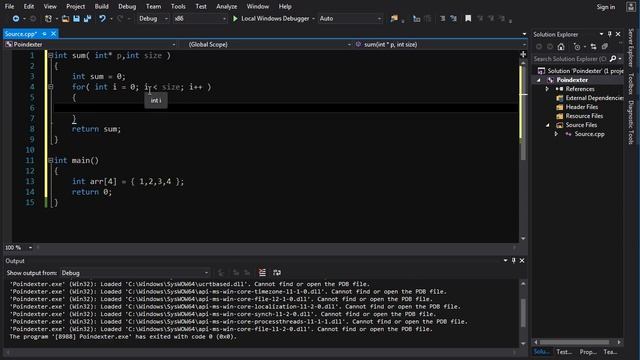Click the uncomment lines toolbar icon

(453, 19)
